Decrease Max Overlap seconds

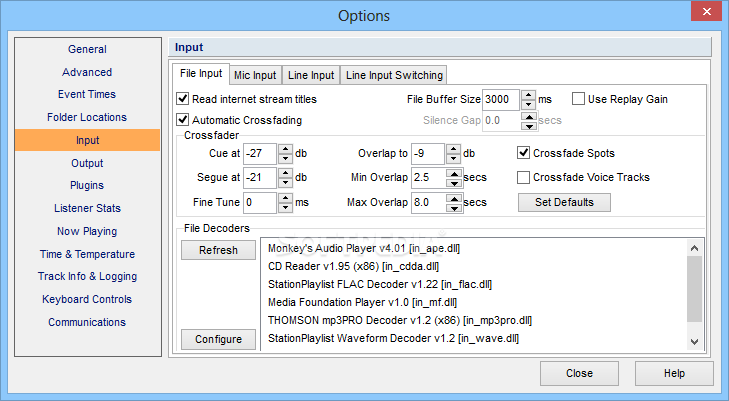pos(453,208)
